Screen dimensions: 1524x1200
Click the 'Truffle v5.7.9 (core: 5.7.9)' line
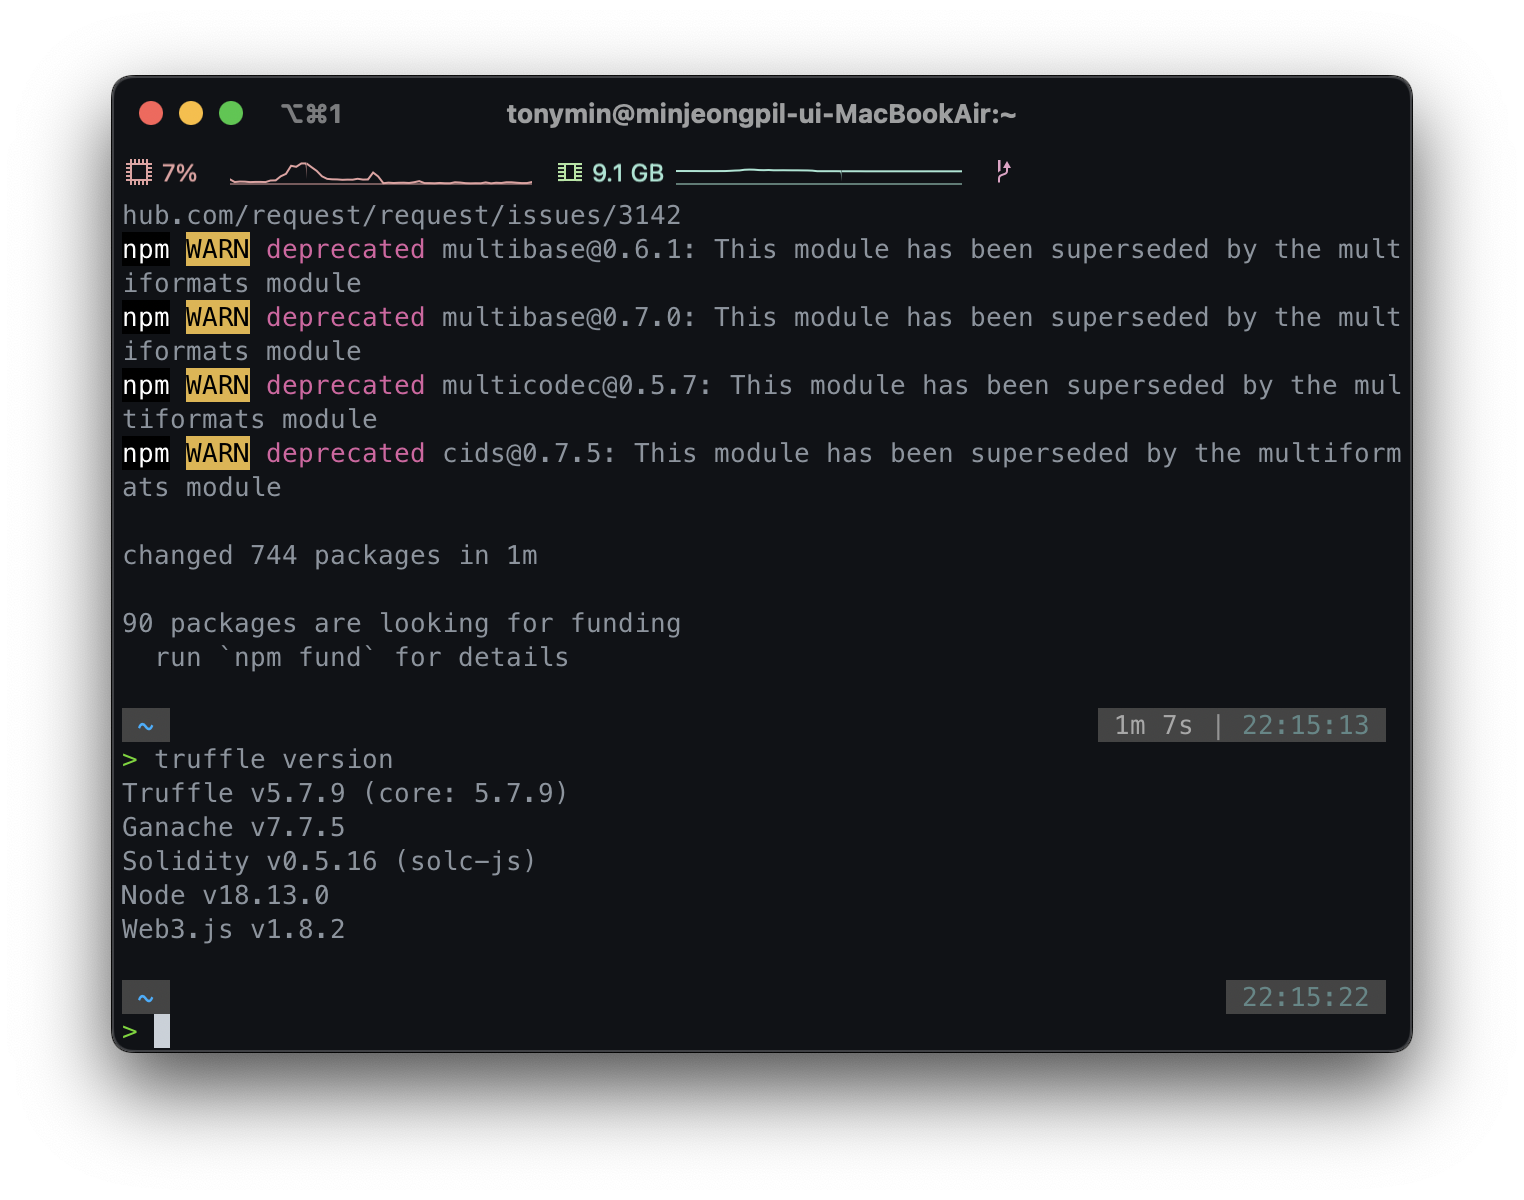pos(345,793)
